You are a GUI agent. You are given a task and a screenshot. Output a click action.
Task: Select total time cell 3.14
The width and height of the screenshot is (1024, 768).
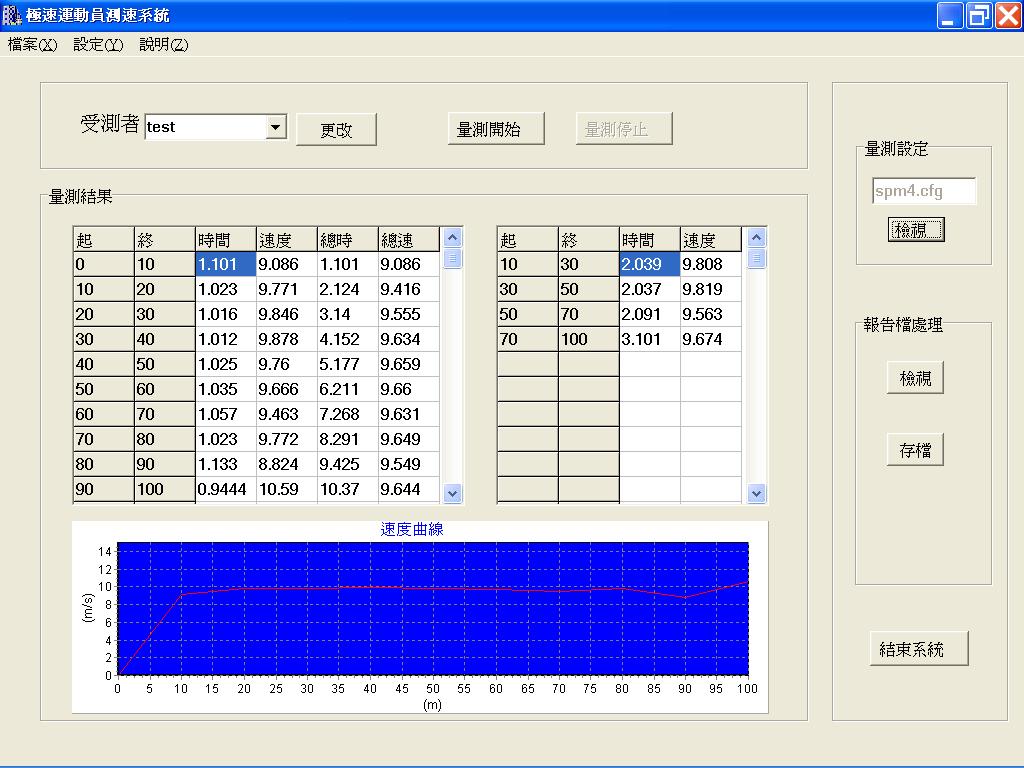pyautogui.click(x=347, y=314)
